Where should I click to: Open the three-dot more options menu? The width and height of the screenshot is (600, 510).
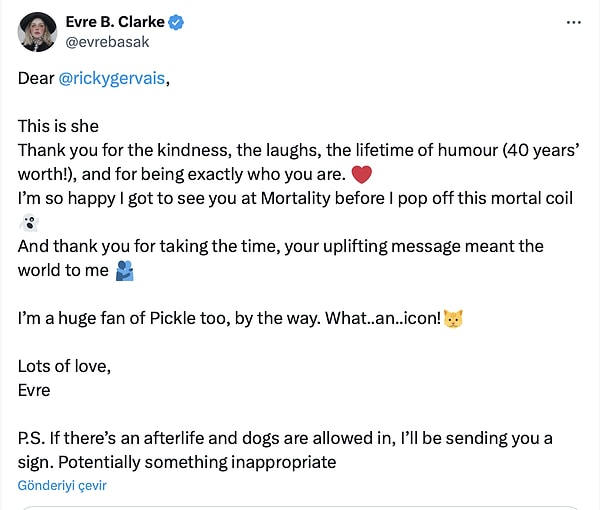pyautogui.click(x=574, y=23)
